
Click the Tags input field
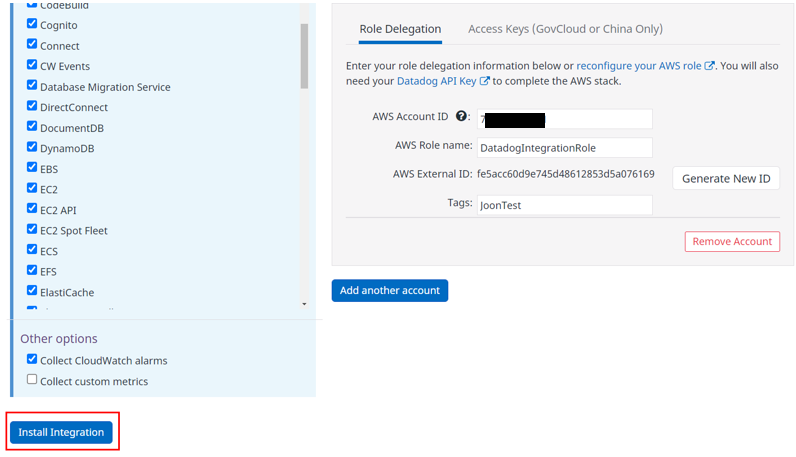point(565,205)
